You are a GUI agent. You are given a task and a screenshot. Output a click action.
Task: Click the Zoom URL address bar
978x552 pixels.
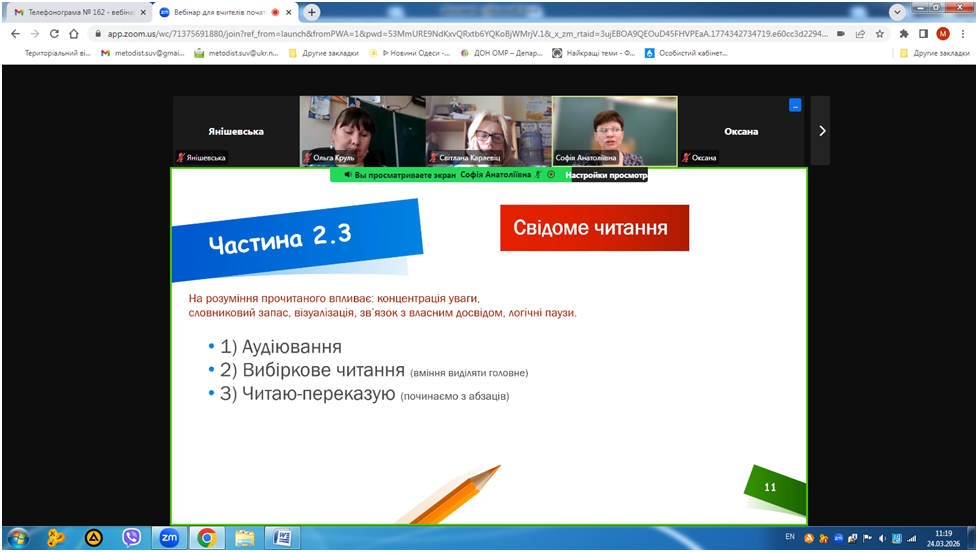point(450,33)
